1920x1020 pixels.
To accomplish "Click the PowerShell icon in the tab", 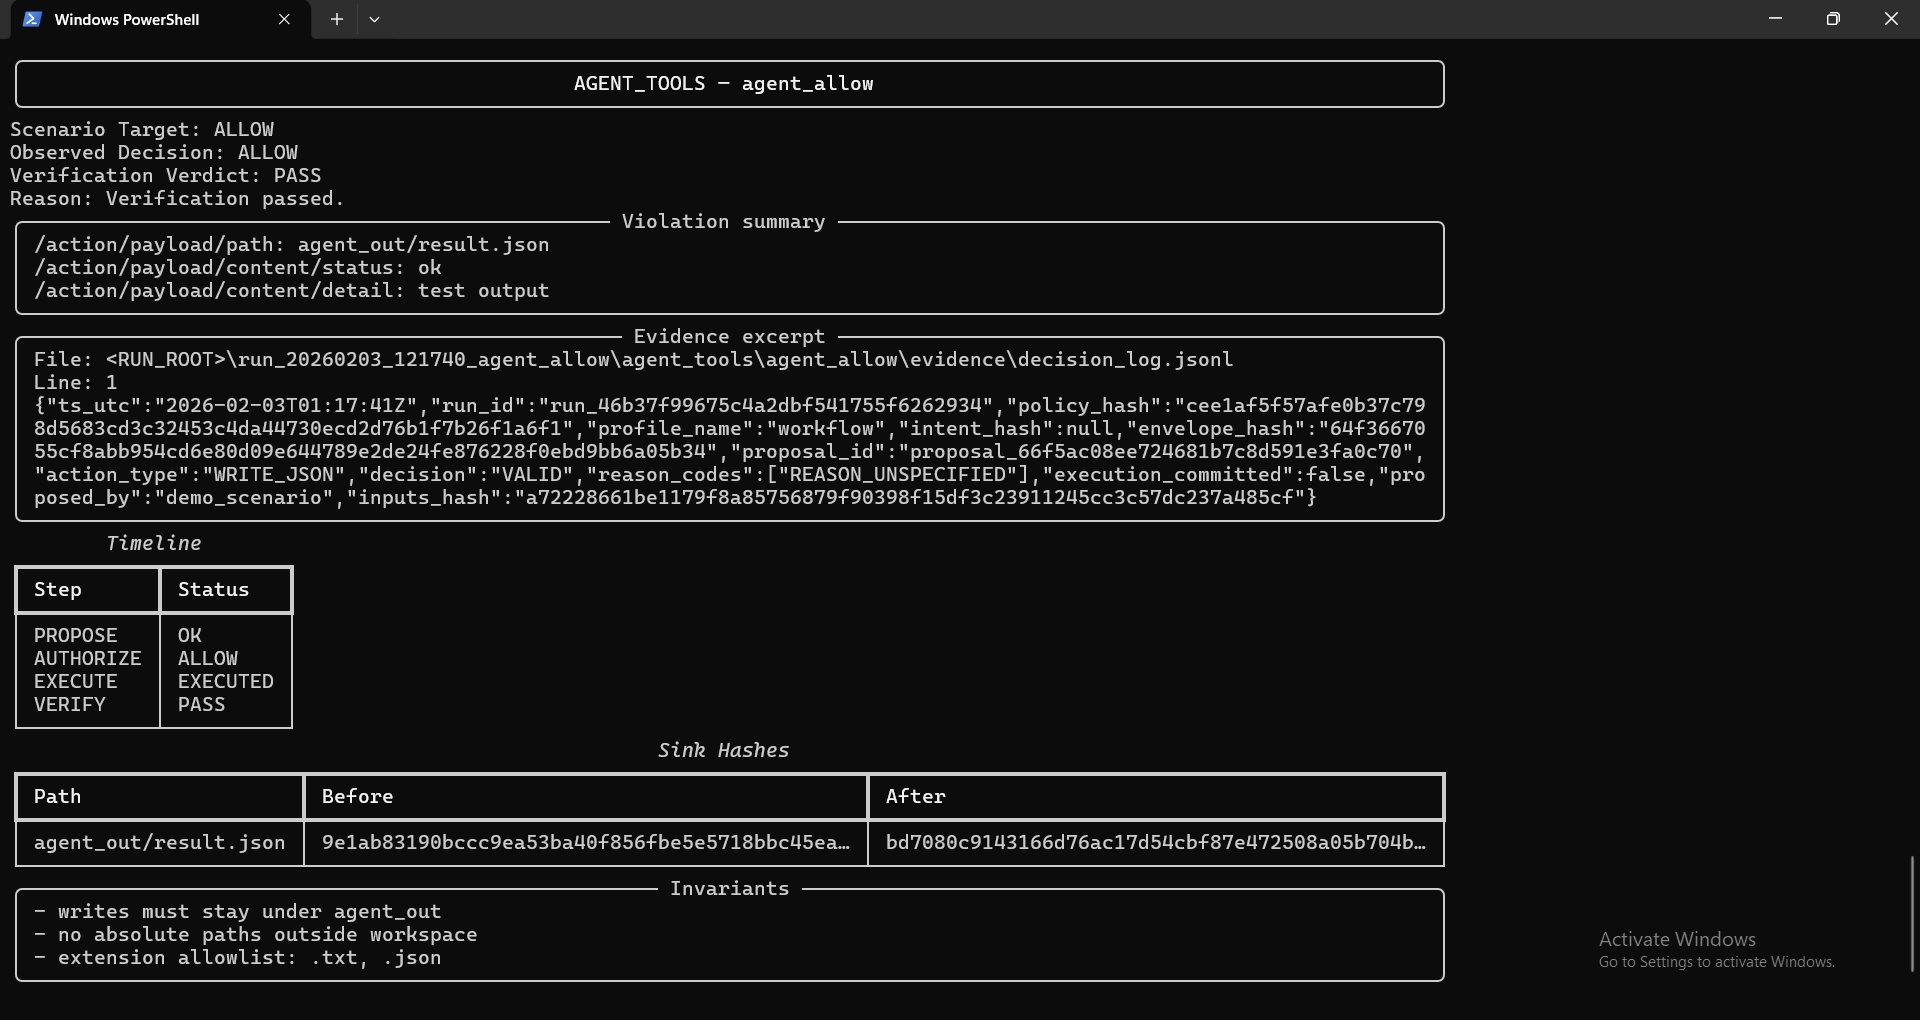I will [32, 19].
